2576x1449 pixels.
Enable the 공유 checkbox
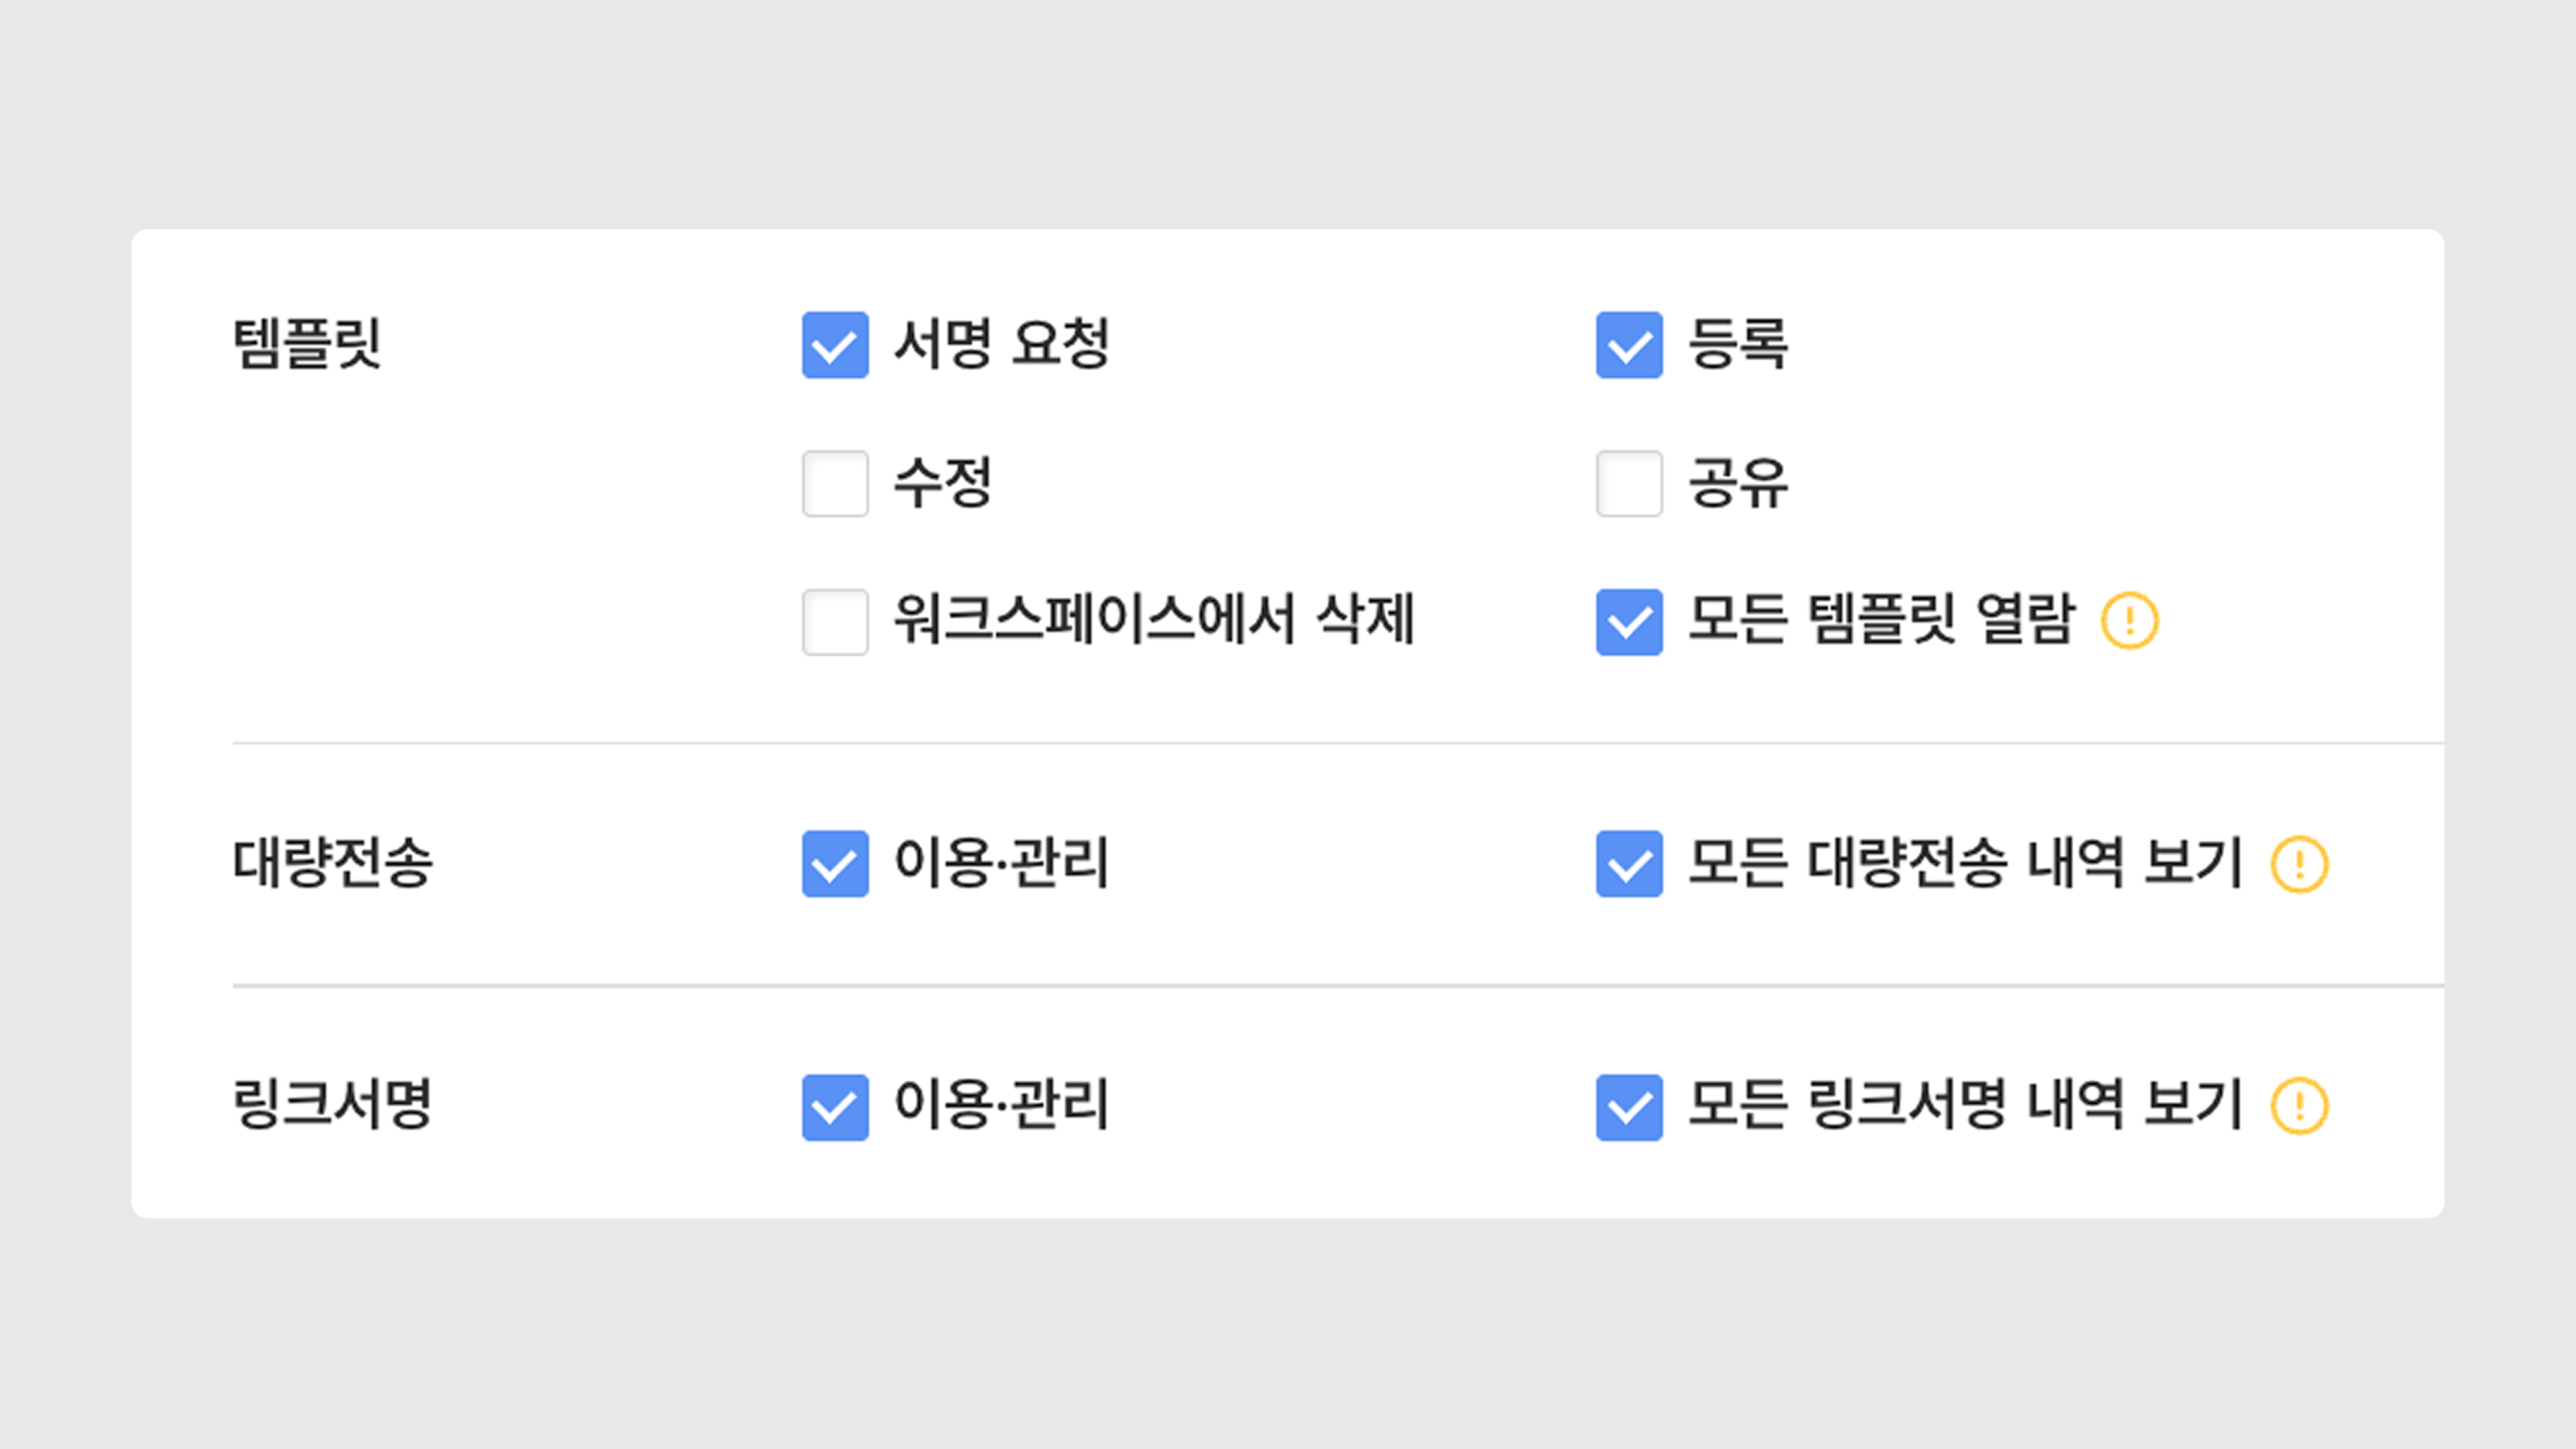point(1629,484)
